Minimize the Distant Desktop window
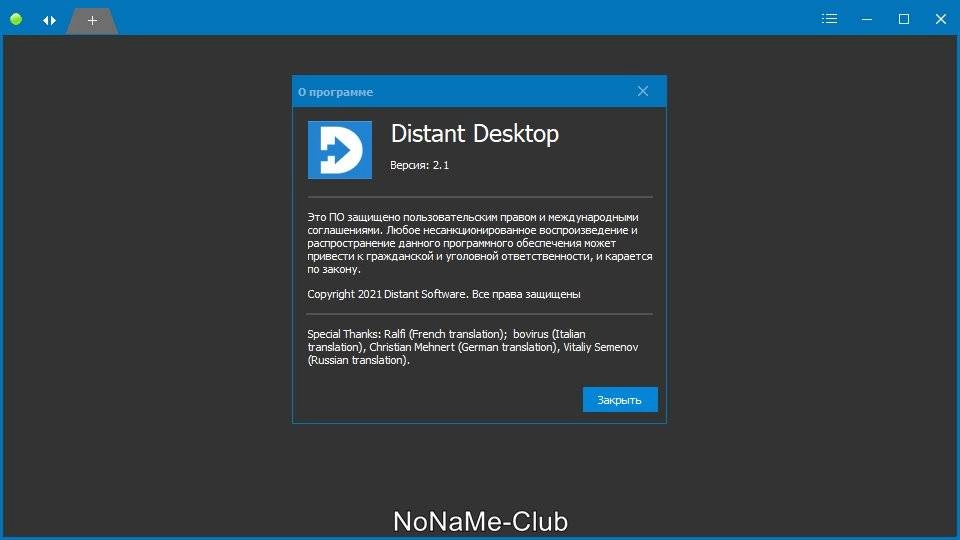Image resolution: width=960 pixels, height=540 pixels. tap(867, 19)
